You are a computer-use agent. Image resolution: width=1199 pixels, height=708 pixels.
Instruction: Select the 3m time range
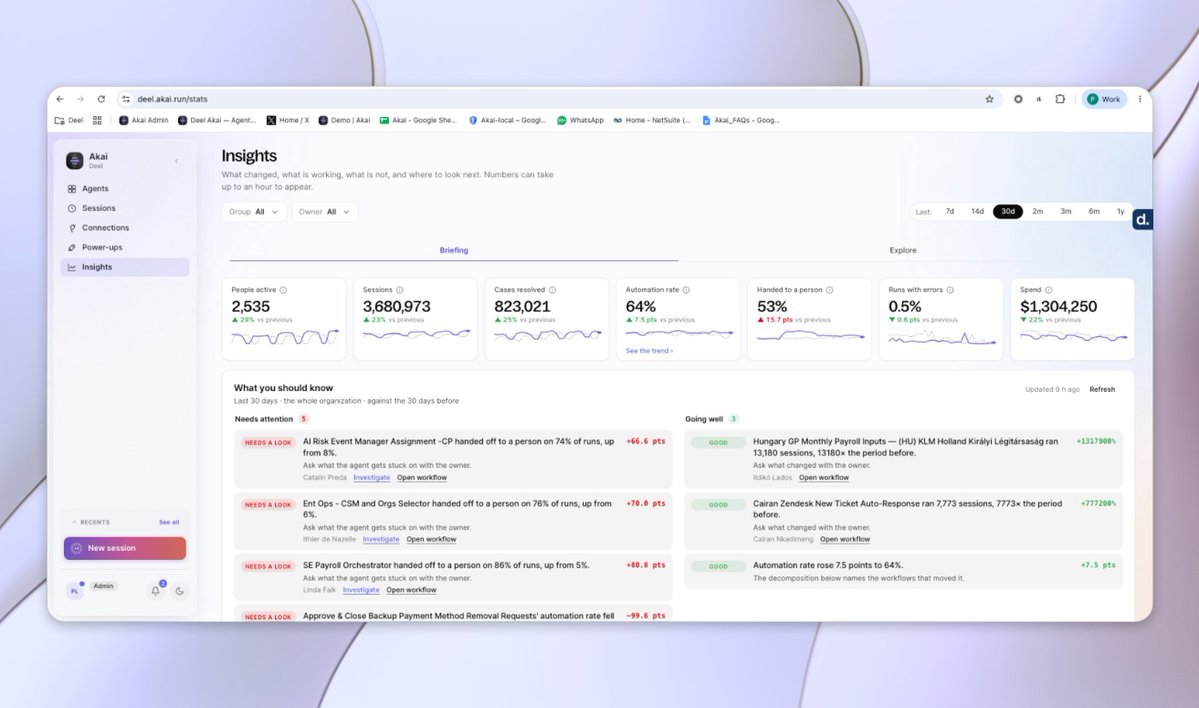click(1066, 212)
